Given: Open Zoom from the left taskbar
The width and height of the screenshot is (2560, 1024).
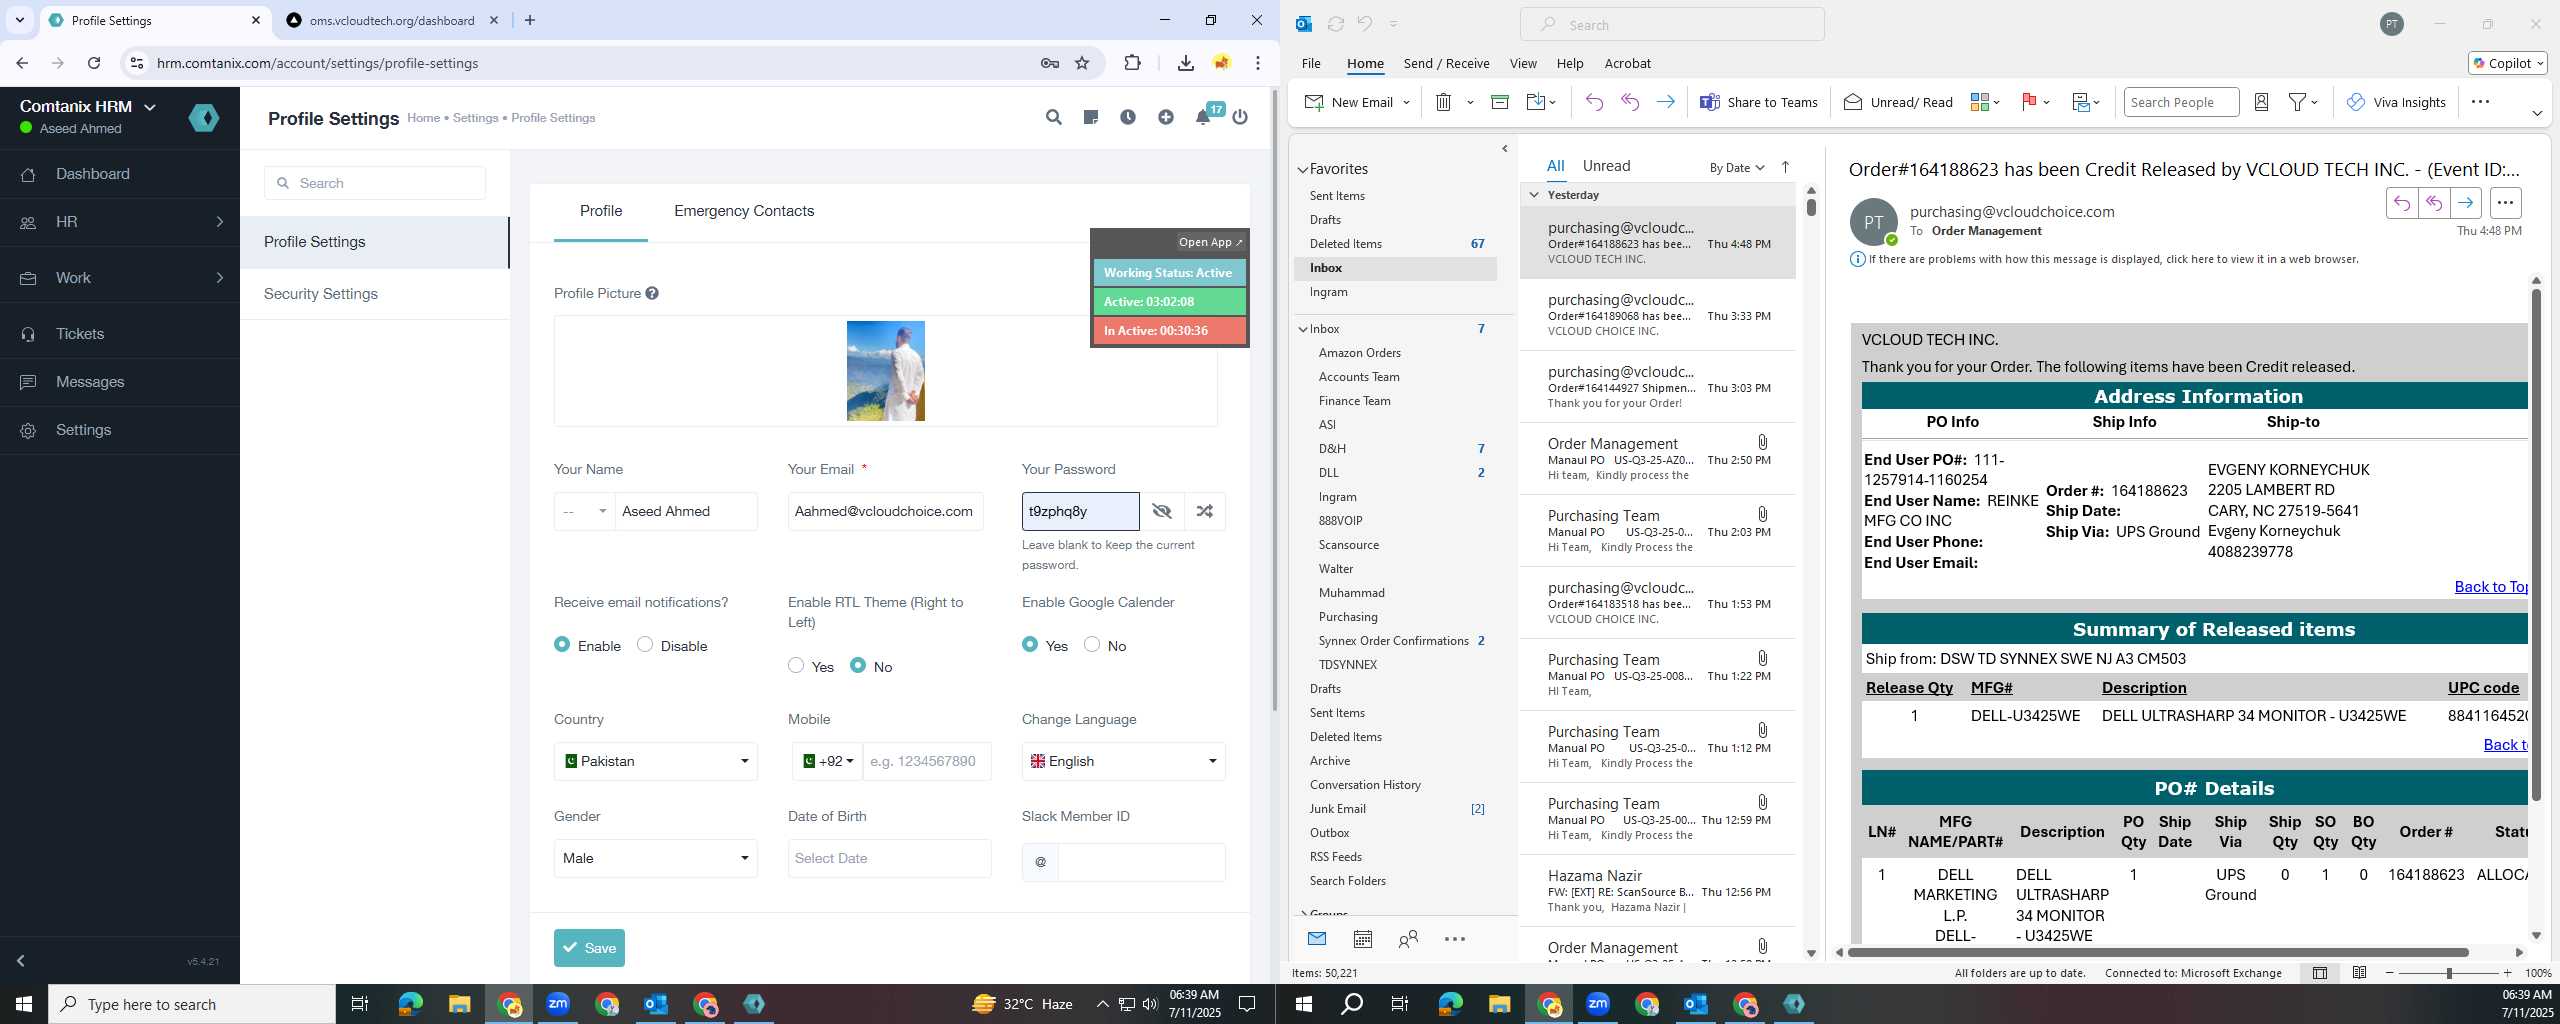Looking at the screenshot, I should point(558,1004).
